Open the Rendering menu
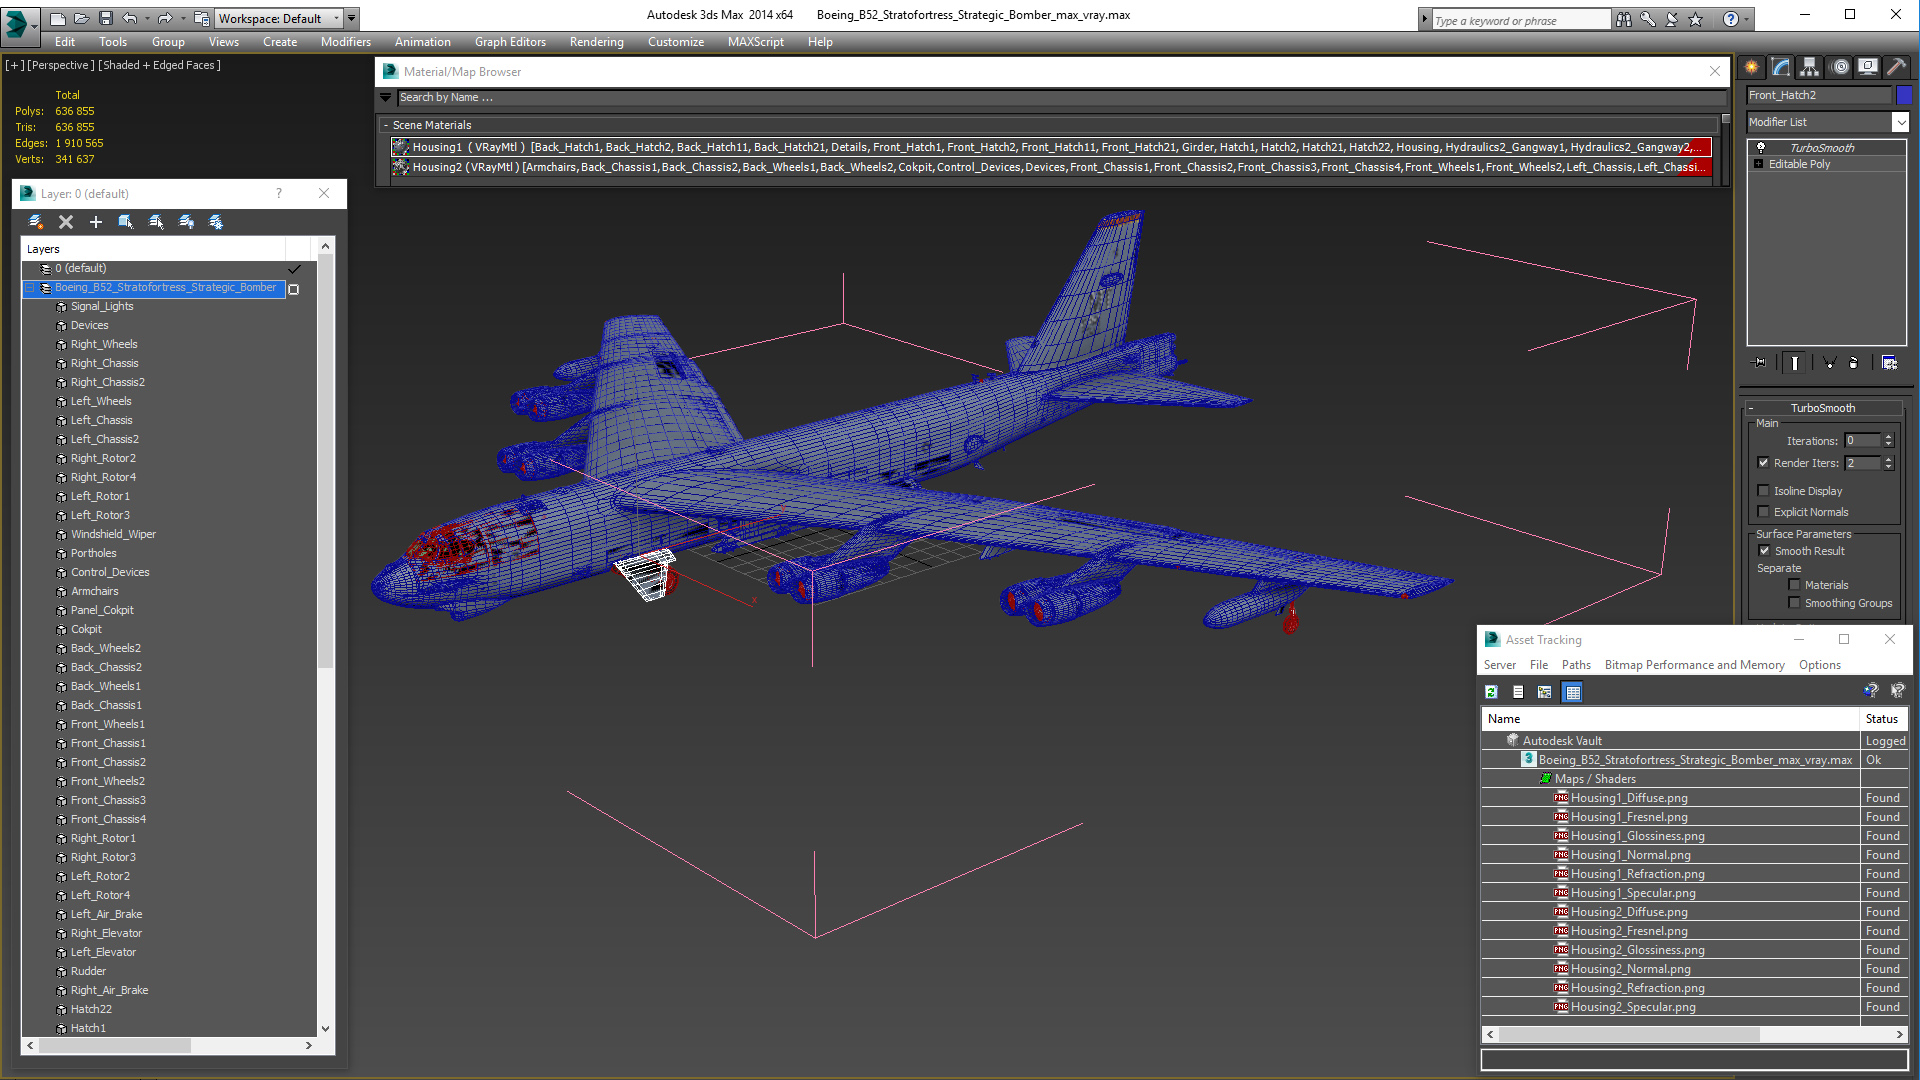The image size is (1920, 1080). coord(596,42)
